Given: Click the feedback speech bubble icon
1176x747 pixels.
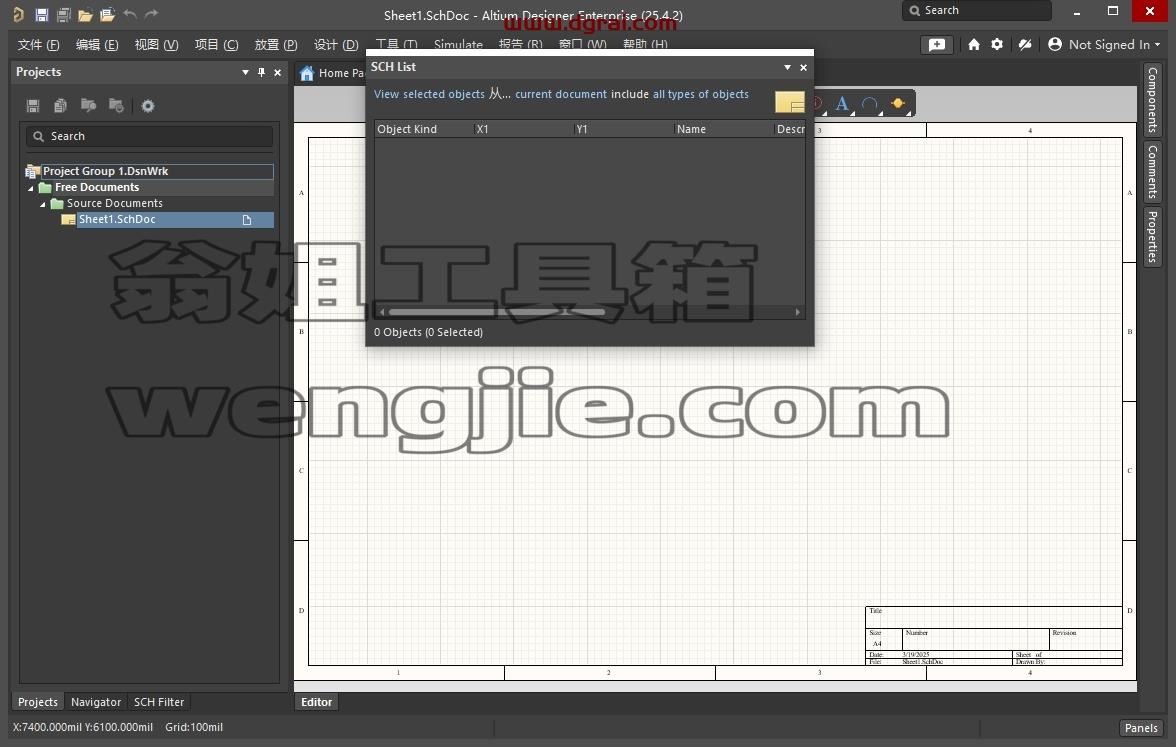Looking at the screenshot, I should pos(937,45).
